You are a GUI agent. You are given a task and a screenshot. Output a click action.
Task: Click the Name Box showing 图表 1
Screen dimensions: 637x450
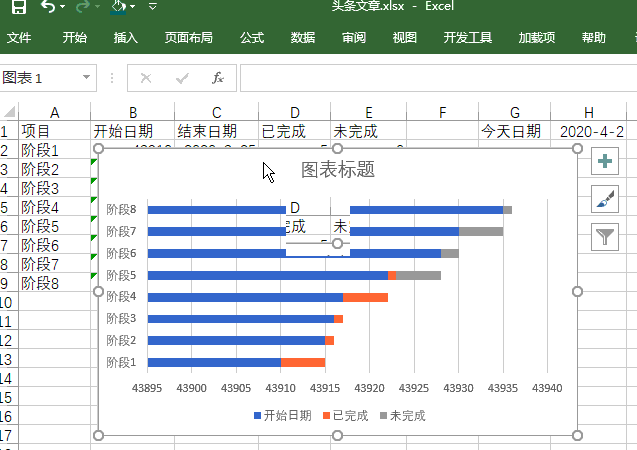coord(39,78)
